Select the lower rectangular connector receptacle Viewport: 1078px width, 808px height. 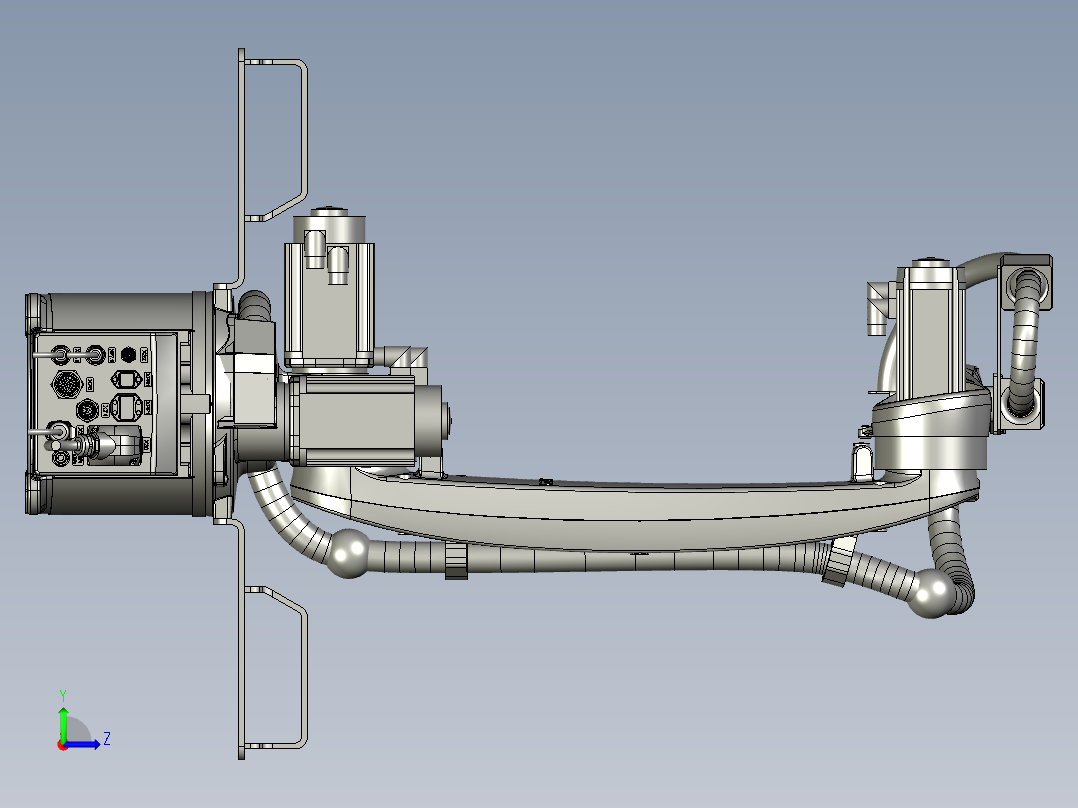(x=126, y=406)
